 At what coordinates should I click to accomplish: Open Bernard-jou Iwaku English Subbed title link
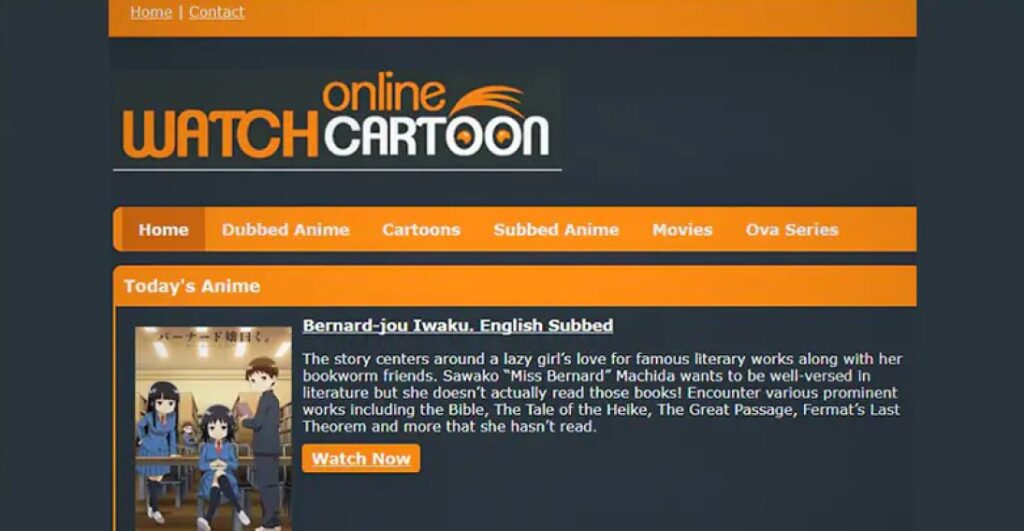tap(458, 325)
